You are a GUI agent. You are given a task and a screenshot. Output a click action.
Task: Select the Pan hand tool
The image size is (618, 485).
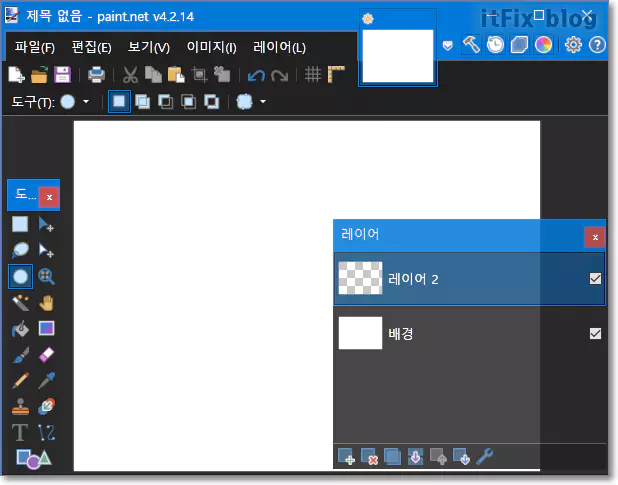(46, 303)
